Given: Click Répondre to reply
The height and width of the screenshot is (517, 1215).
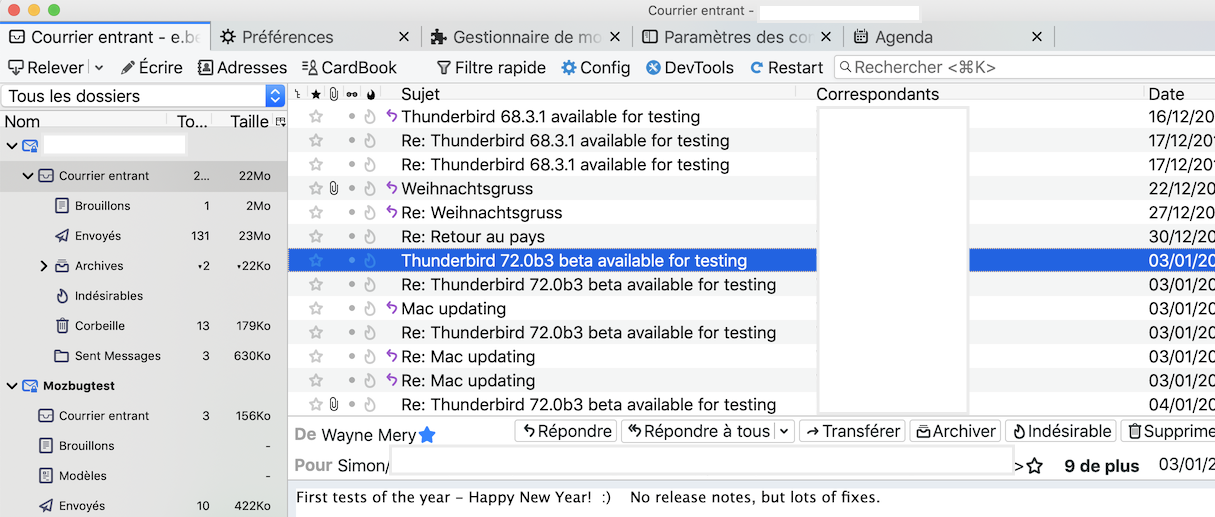Looking at the screenshot, I should [x=567, y=431].
